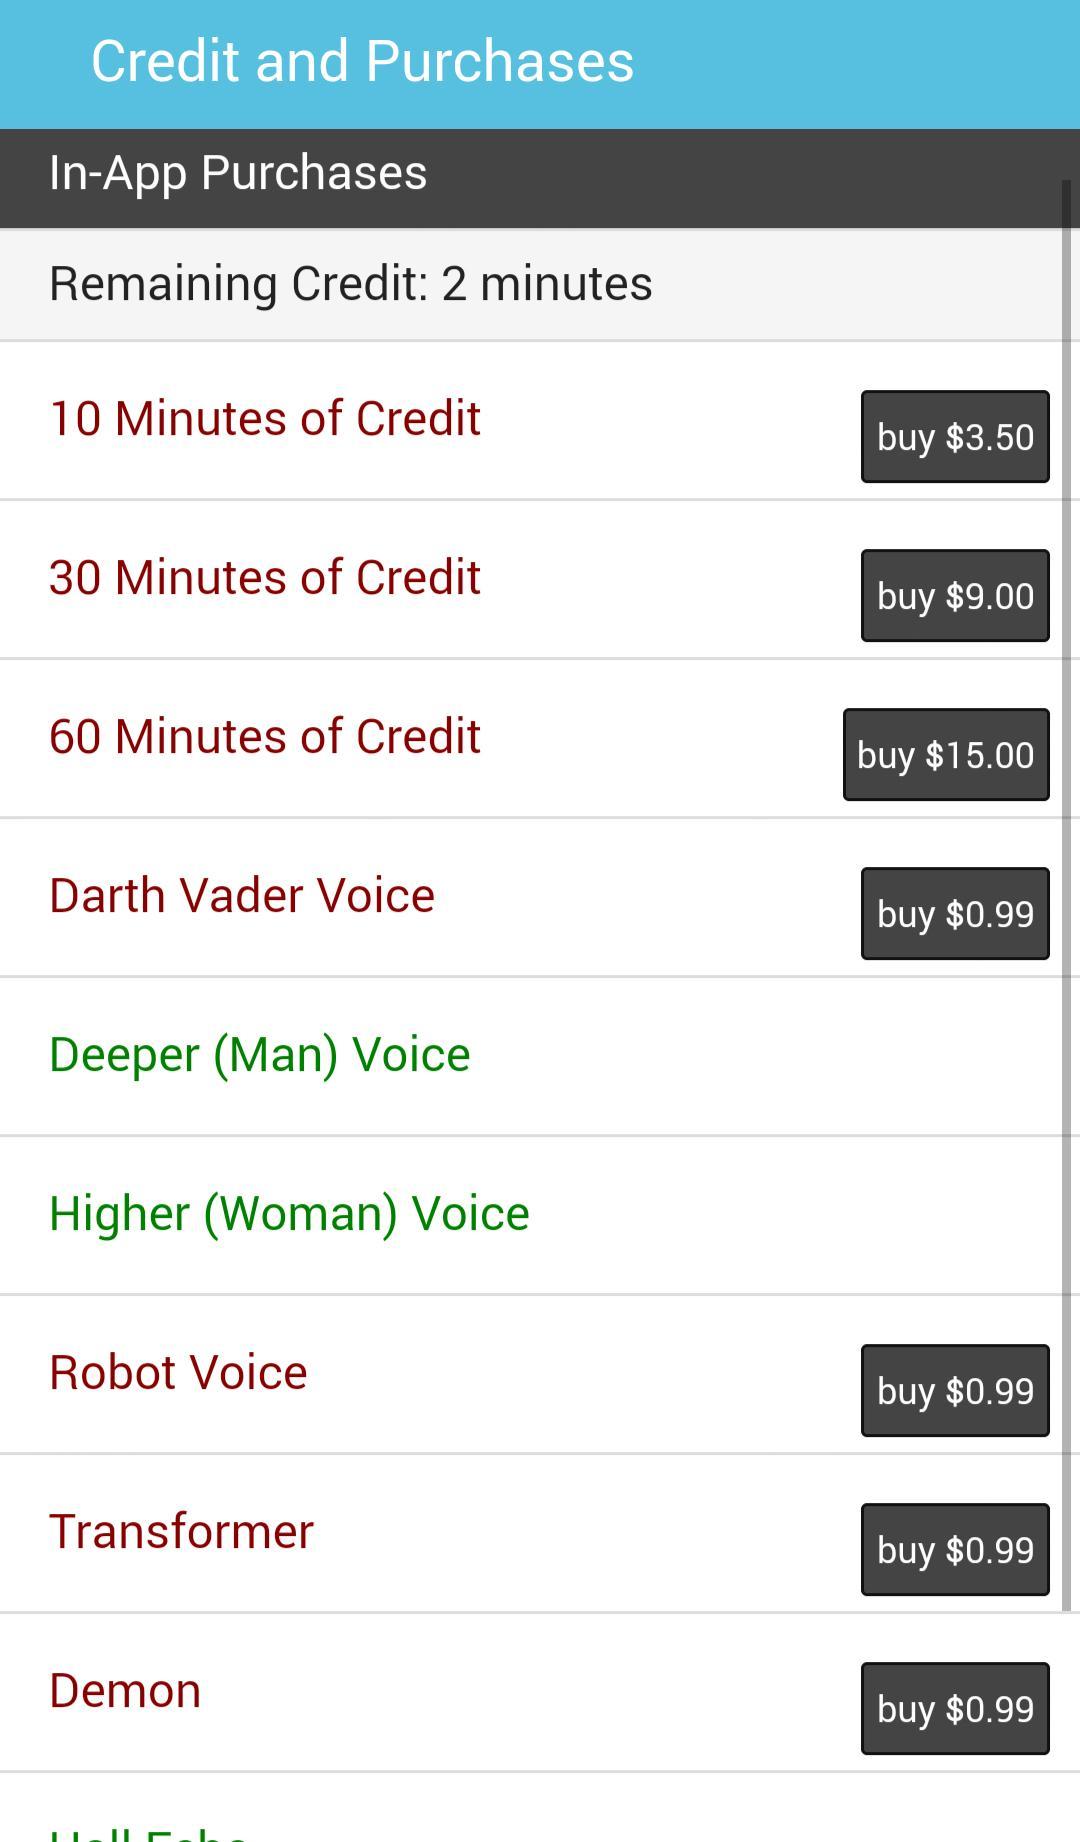Select the 30 Minutes of Credit item

tap(265, 578)
